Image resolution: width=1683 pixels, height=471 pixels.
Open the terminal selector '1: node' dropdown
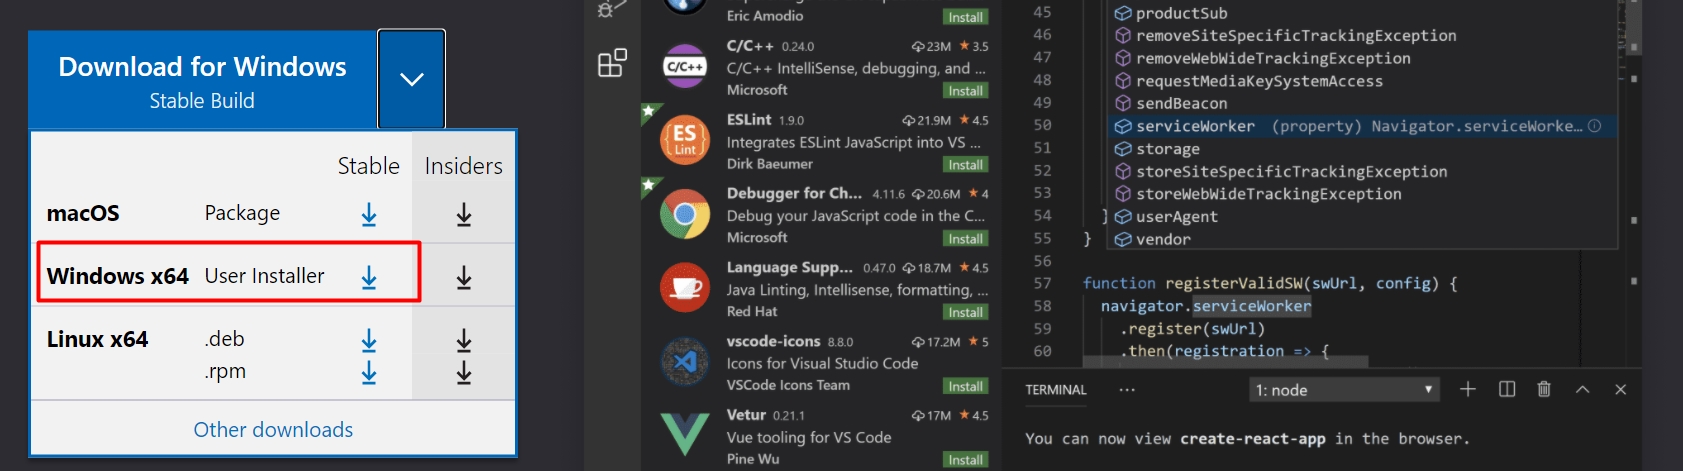[1344, 390]
